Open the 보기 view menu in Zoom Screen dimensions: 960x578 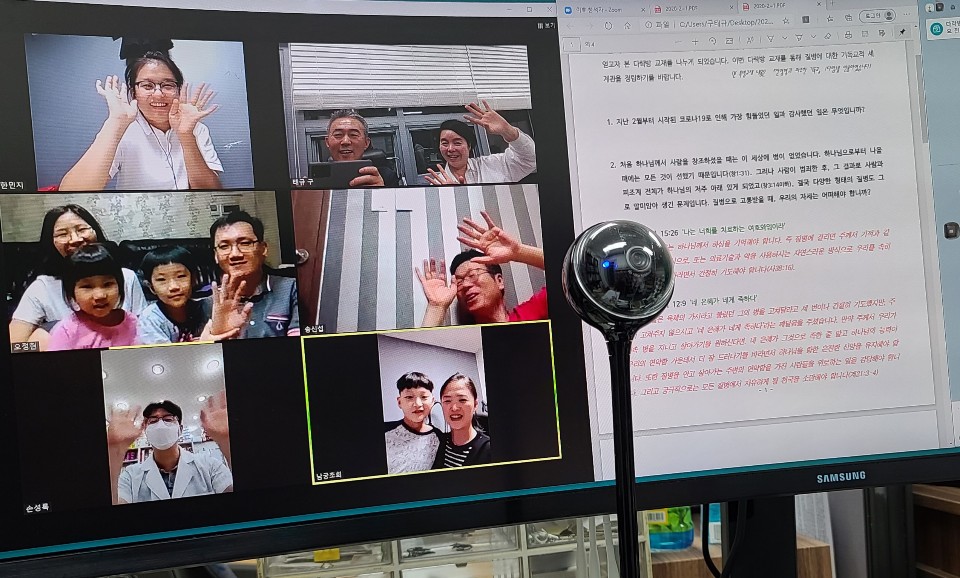[x=546, y=26]
